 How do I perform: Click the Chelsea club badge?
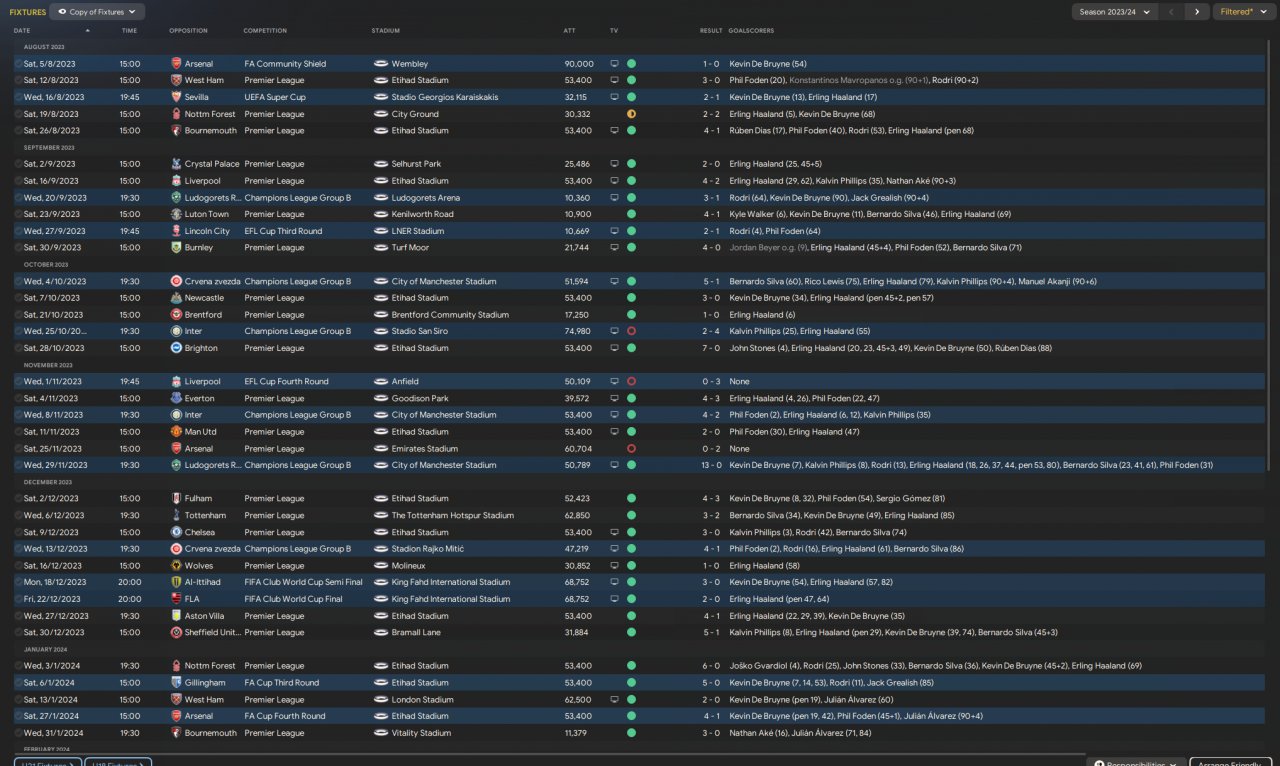(x=177, y=532)
